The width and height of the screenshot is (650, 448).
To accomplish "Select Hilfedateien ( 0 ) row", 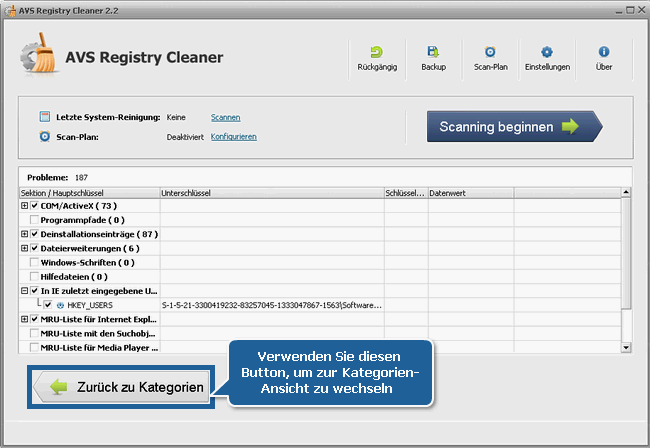I will [x=320, y=276].
